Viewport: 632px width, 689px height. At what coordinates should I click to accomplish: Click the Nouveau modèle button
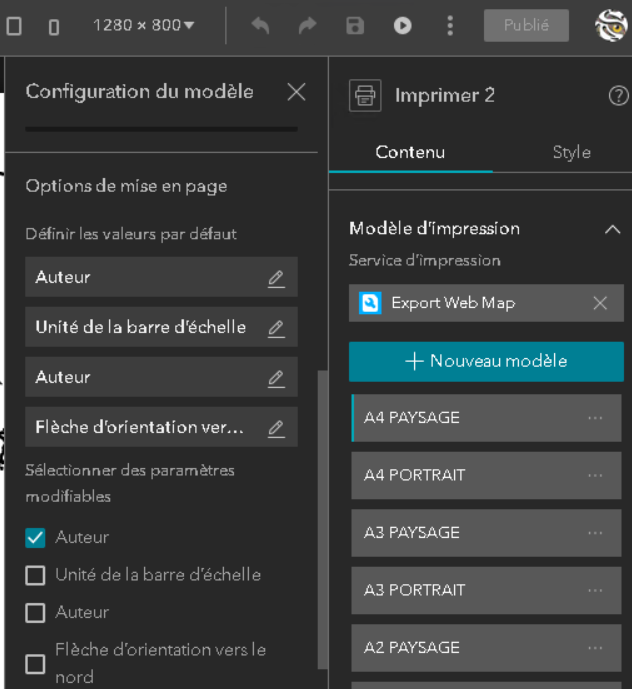tap(486, 361)
